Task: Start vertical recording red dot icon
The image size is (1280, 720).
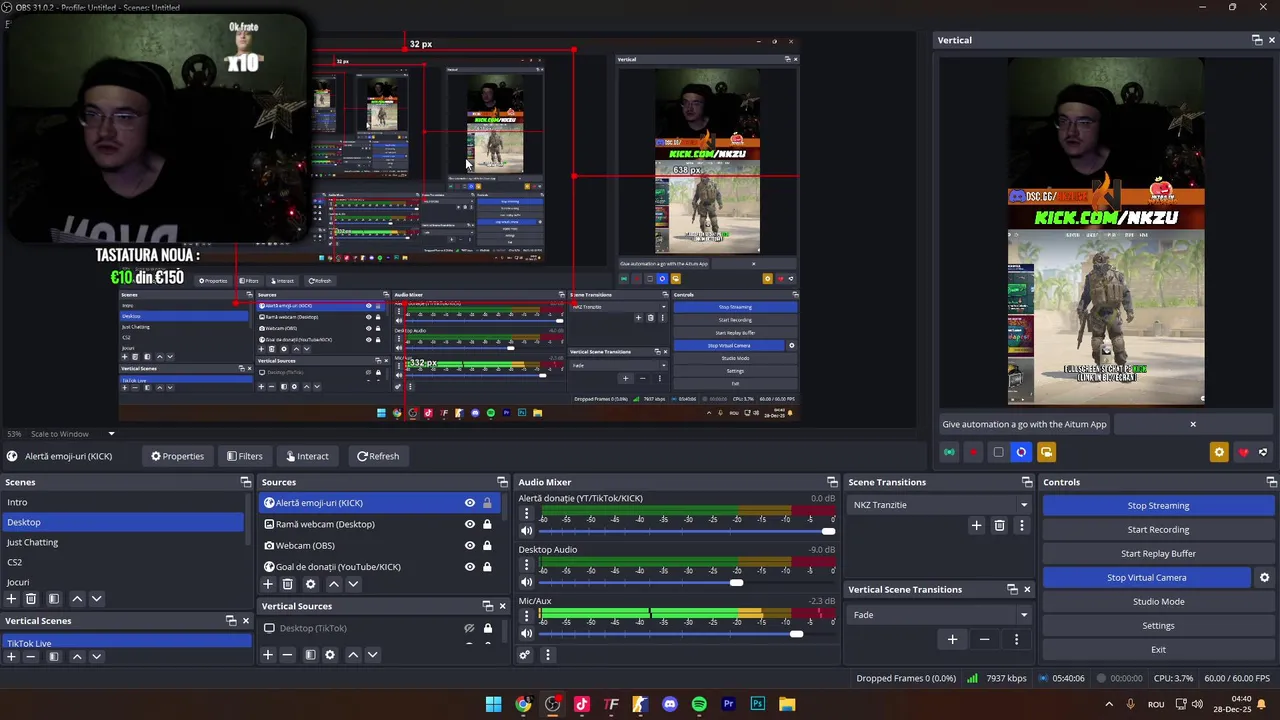Action: 973,452
